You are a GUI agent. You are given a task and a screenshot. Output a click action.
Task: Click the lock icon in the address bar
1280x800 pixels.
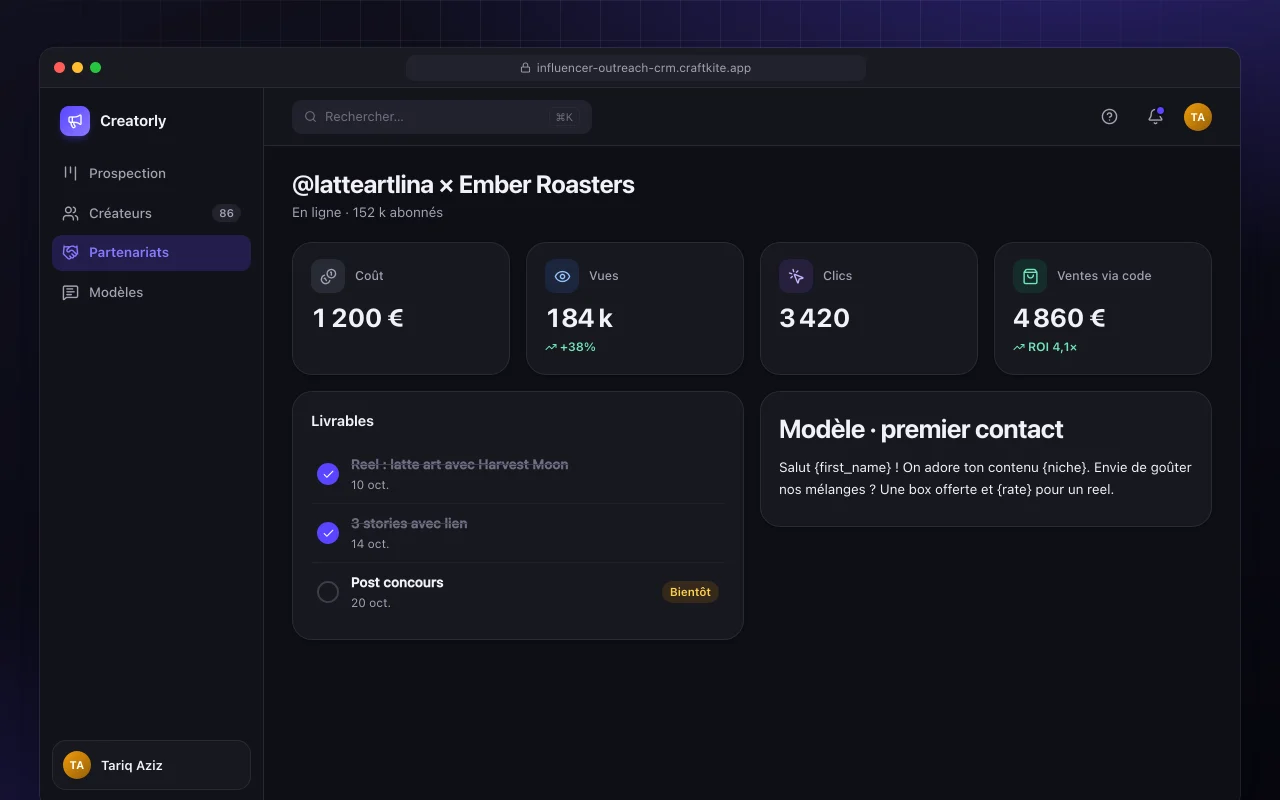coord(526,68)
